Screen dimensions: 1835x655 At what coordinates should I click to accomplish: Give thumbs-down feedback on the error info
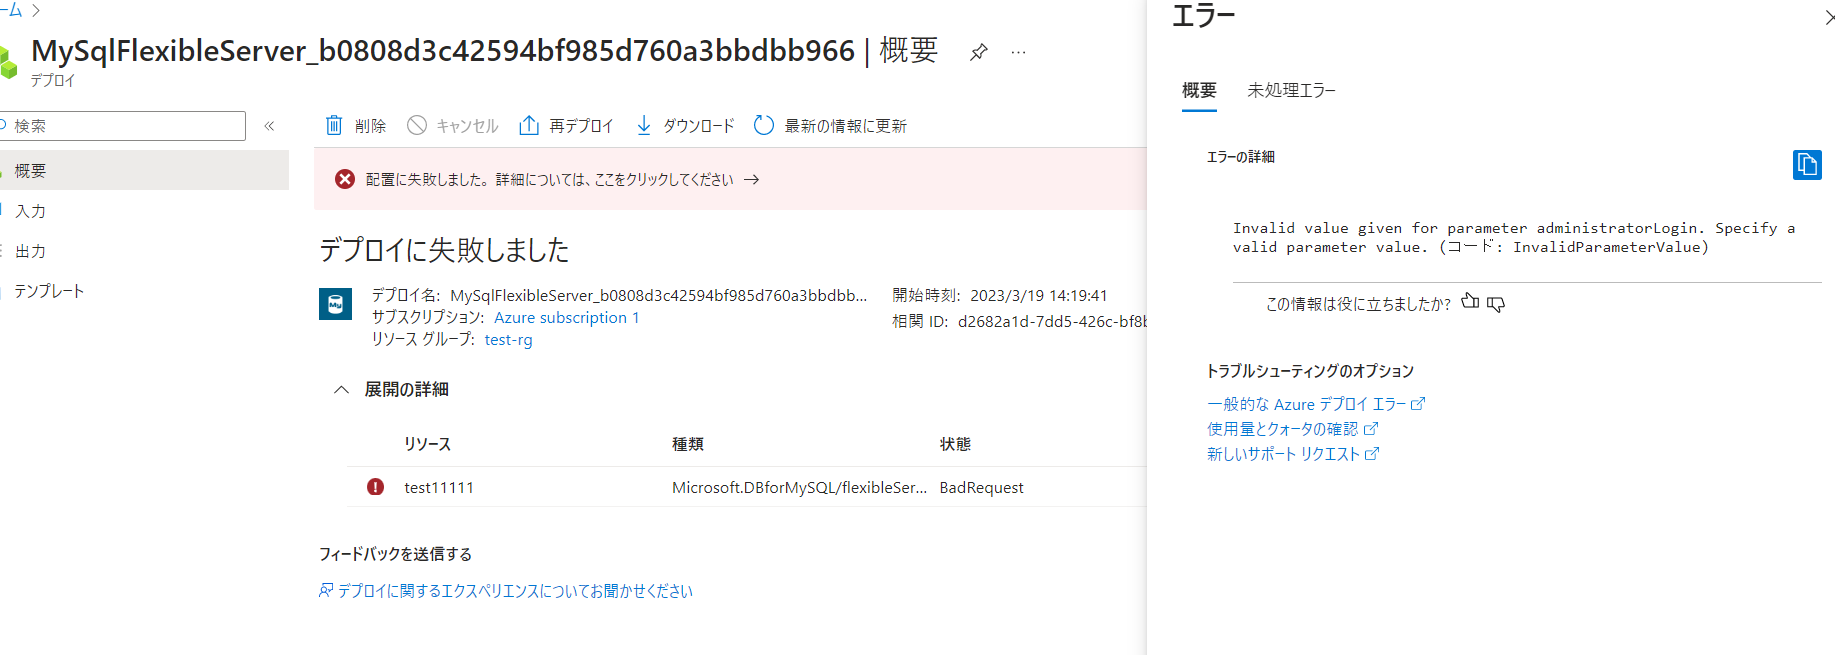pos(1496,304)
